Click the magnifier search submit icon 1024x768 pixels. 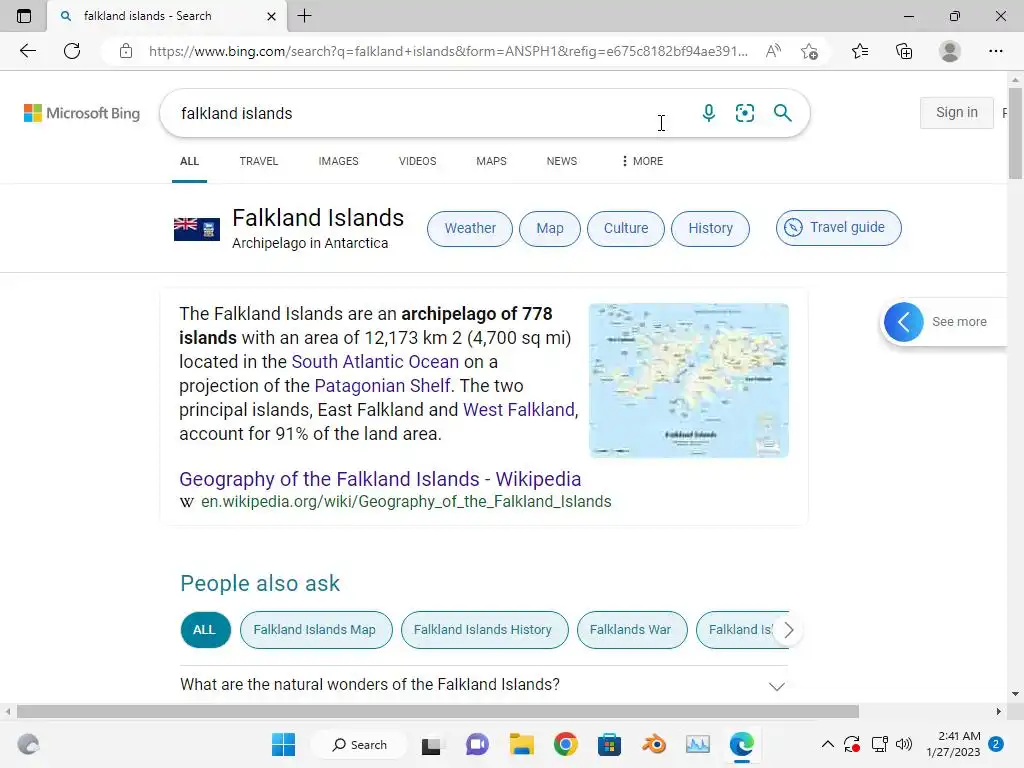[x=782, y=113]
